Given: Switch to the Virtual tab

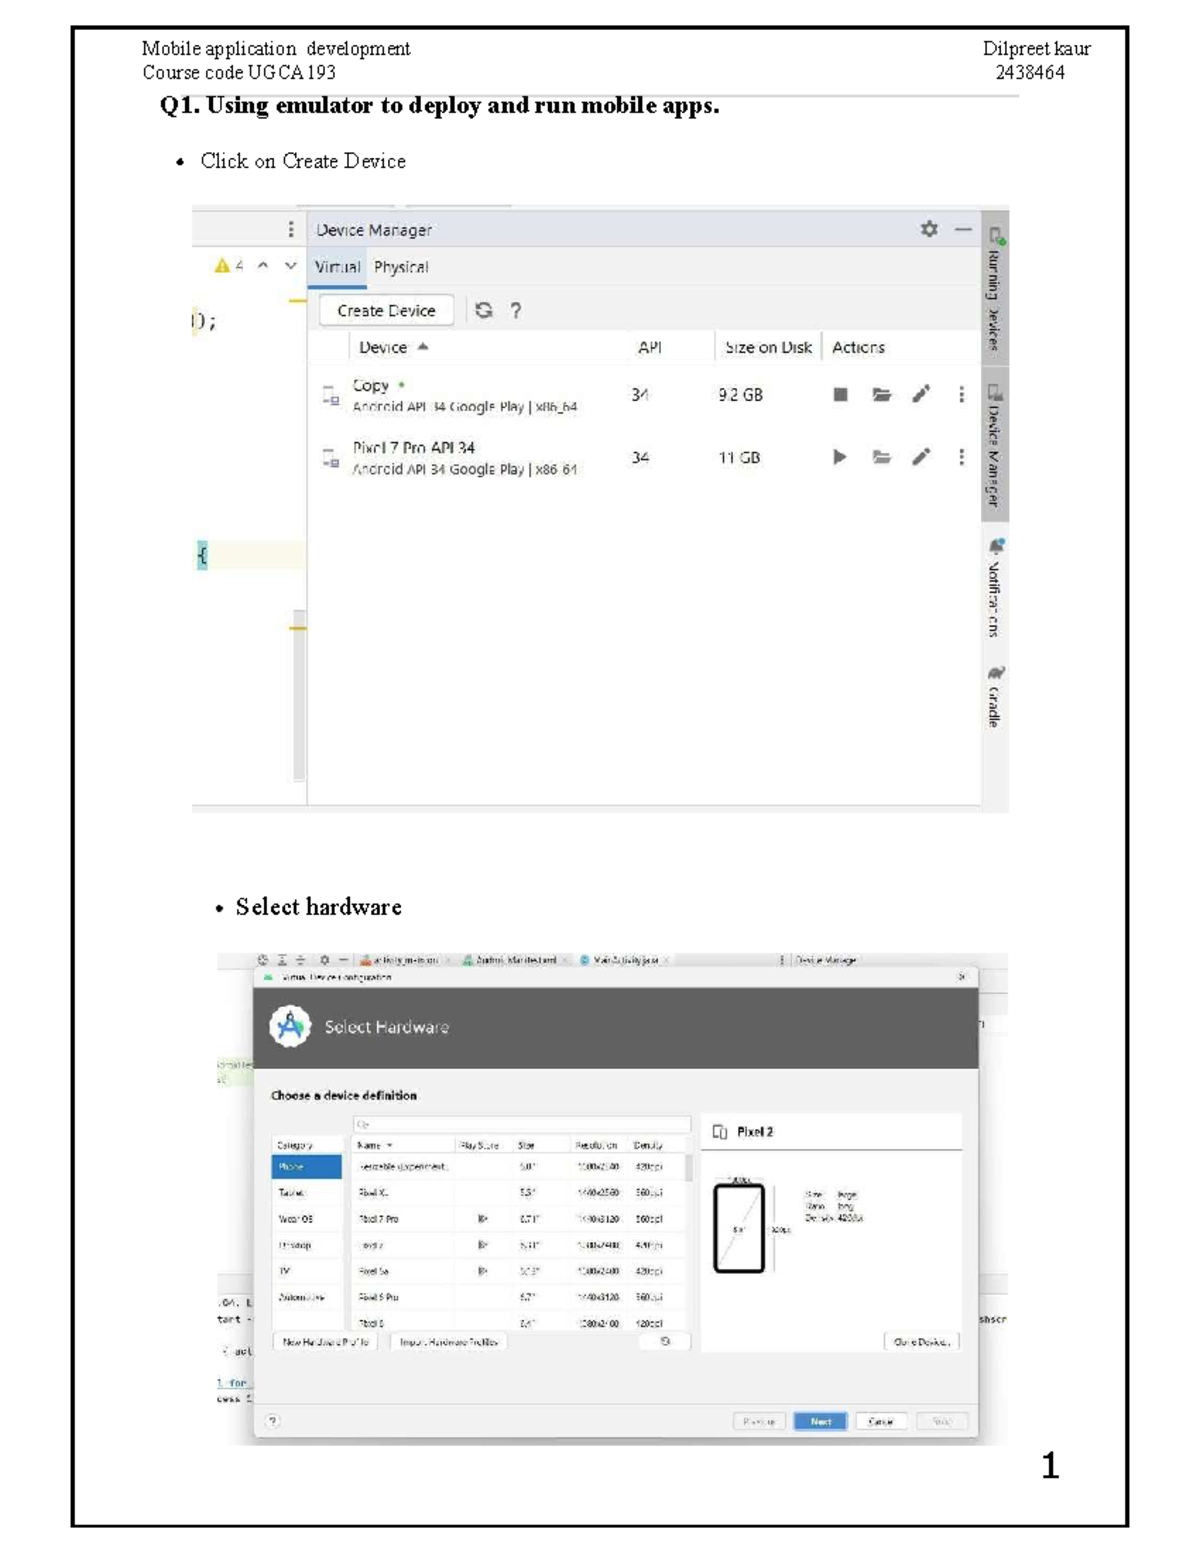Looking at the screenshot, I should pos(337,267).
